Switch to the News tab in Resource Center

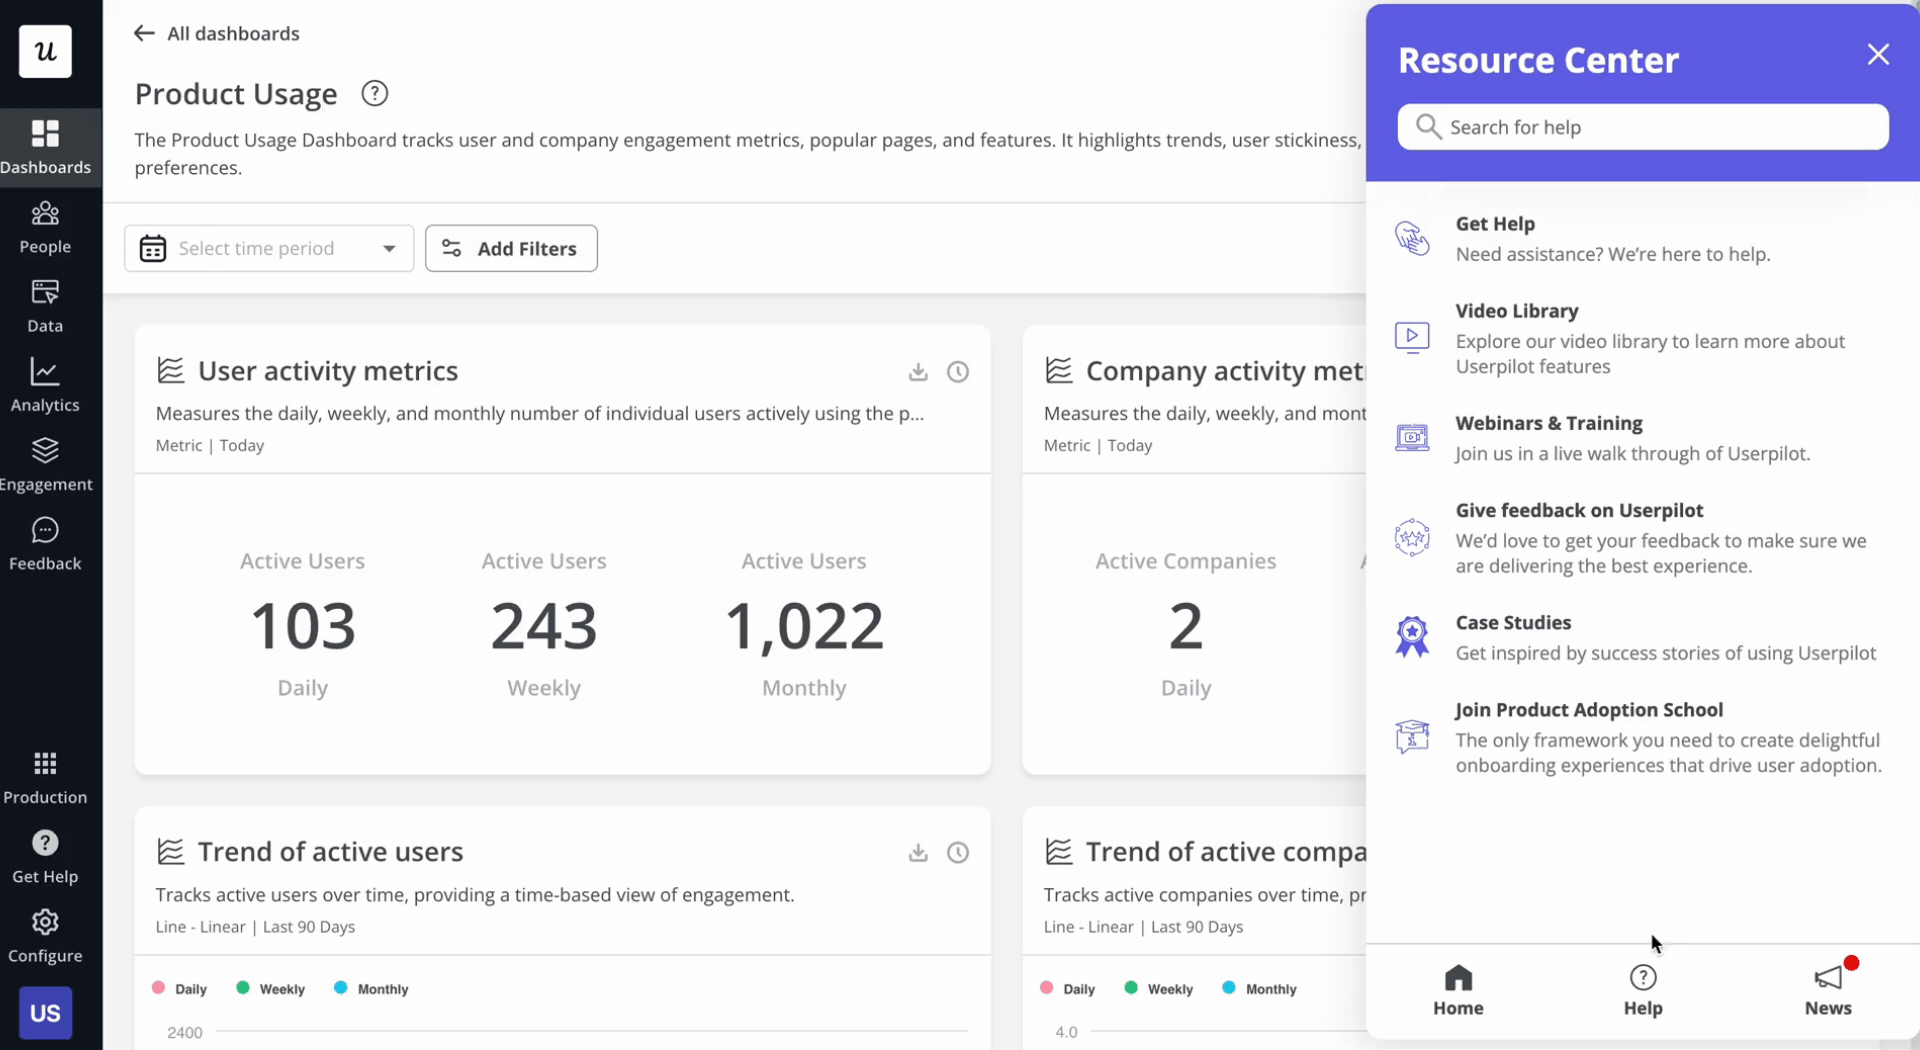[1828, 988]
